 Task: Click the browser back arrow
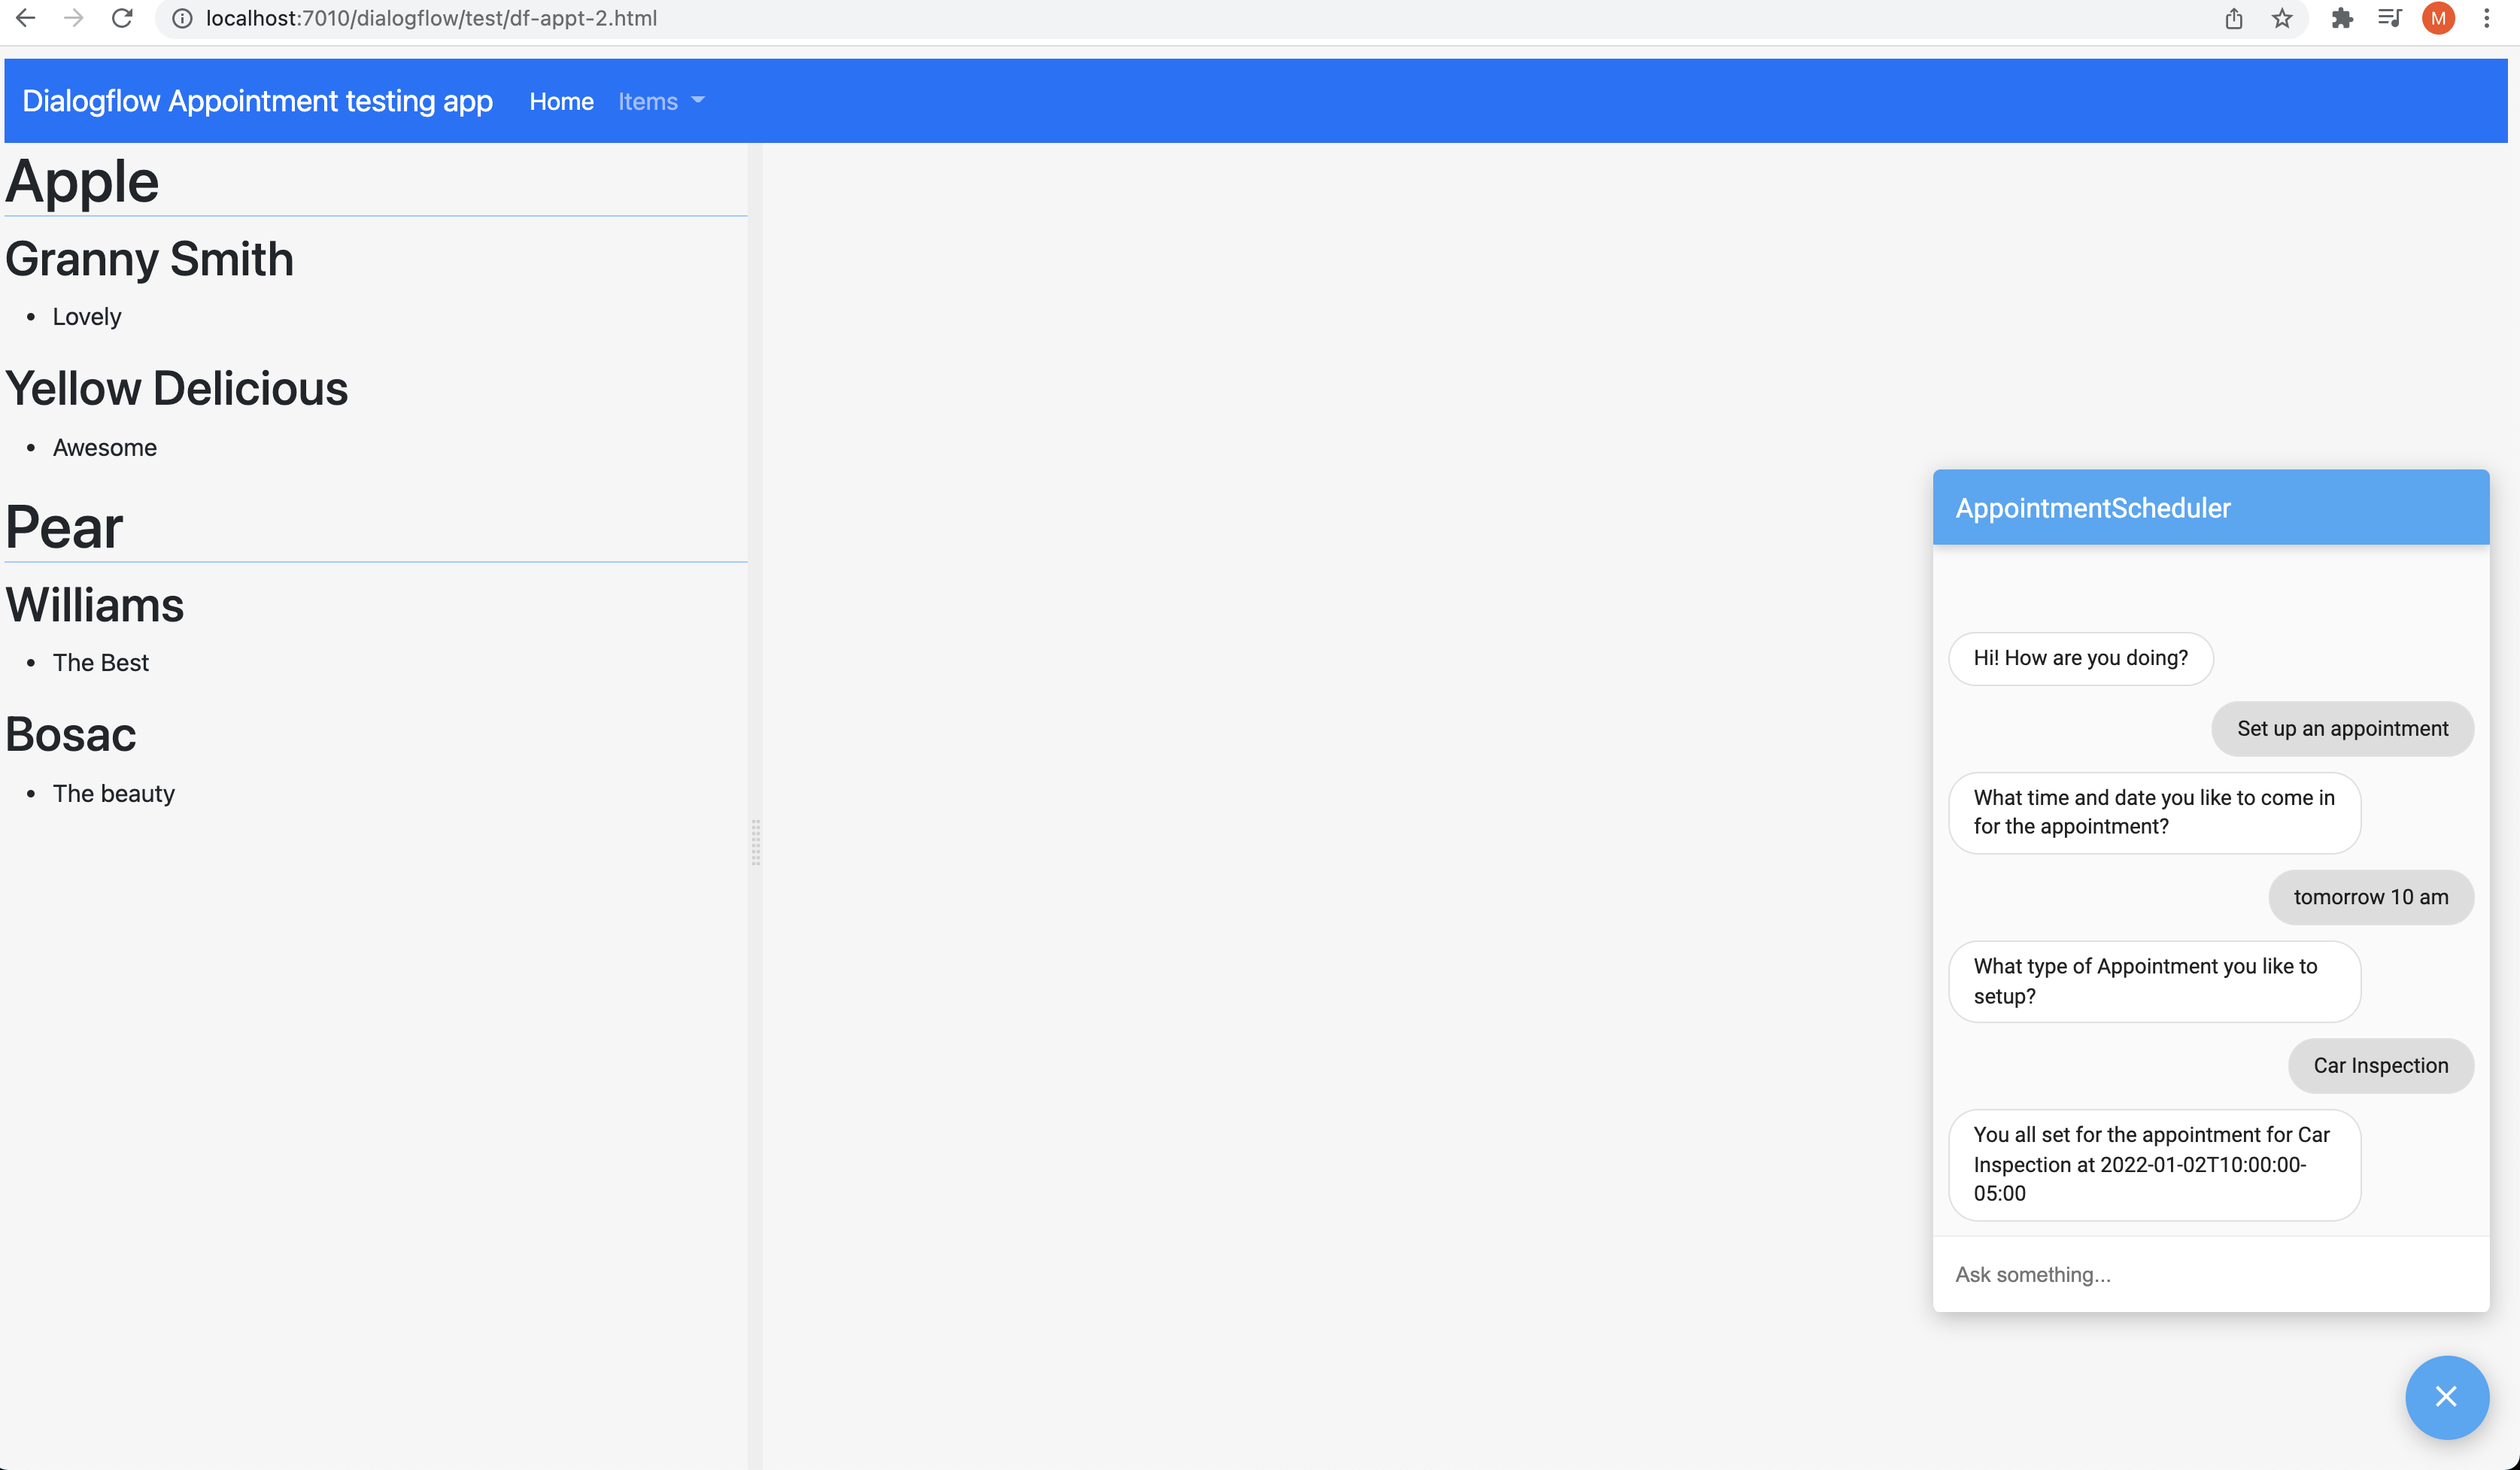coord(26,18)
